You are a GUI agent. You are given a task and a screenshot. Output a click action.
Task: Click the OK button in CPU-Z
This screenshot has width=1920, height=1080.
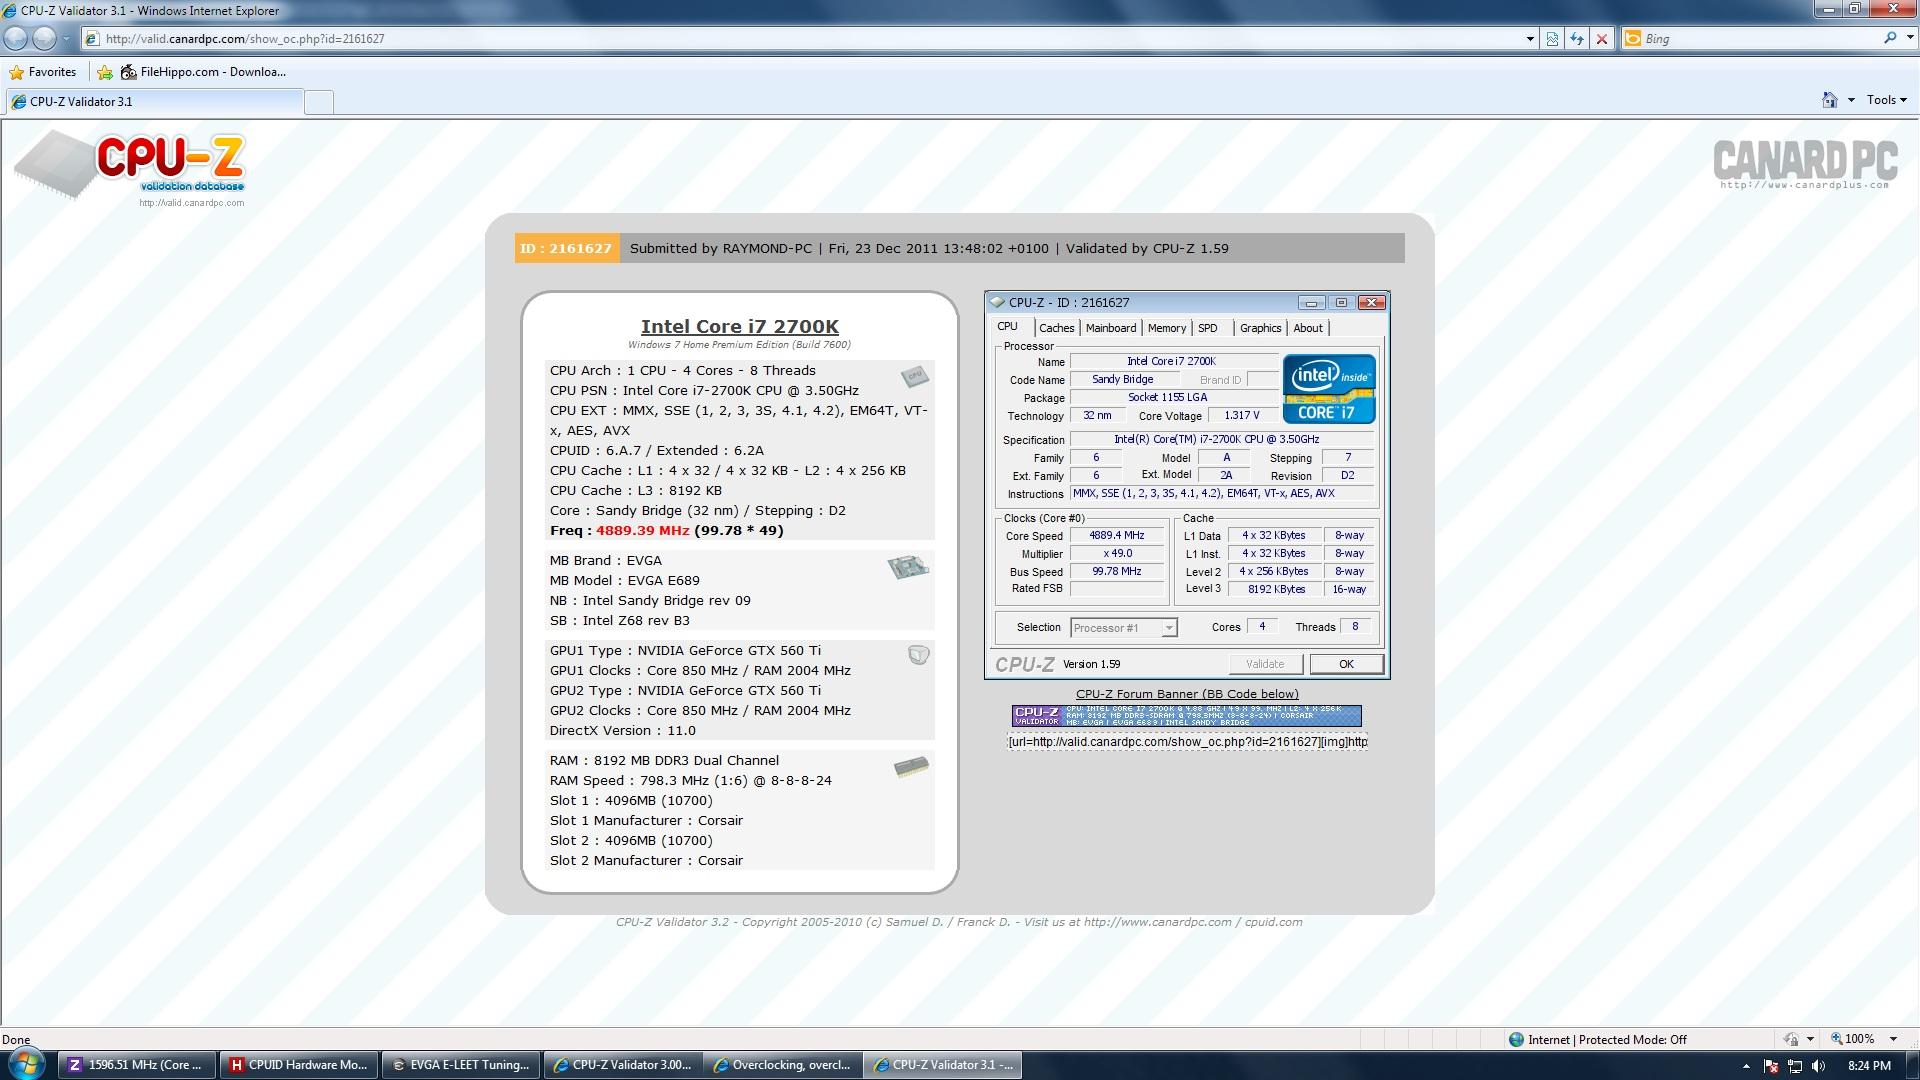click(x=1346, y=664)
